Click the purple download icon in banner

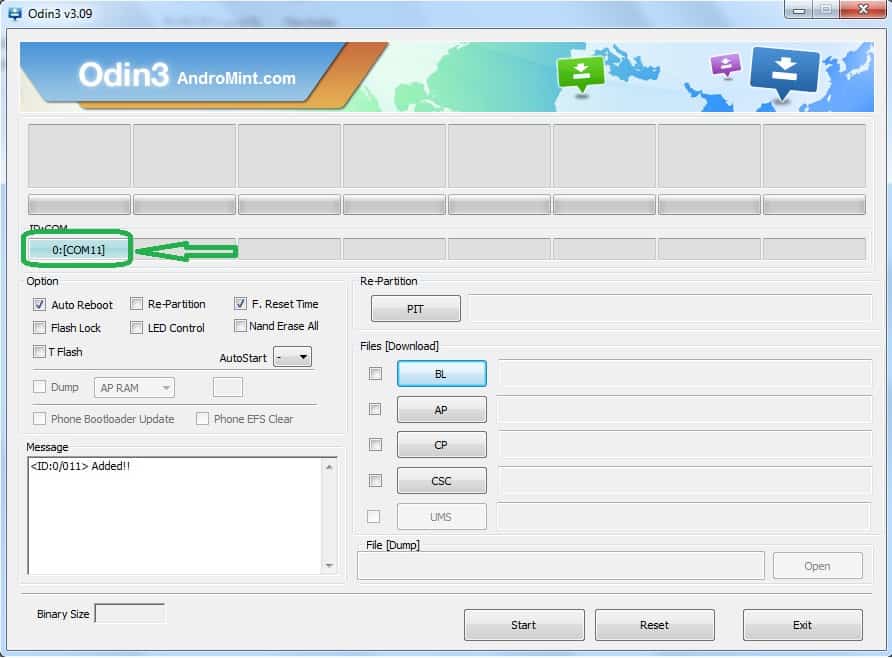[726, 65]
